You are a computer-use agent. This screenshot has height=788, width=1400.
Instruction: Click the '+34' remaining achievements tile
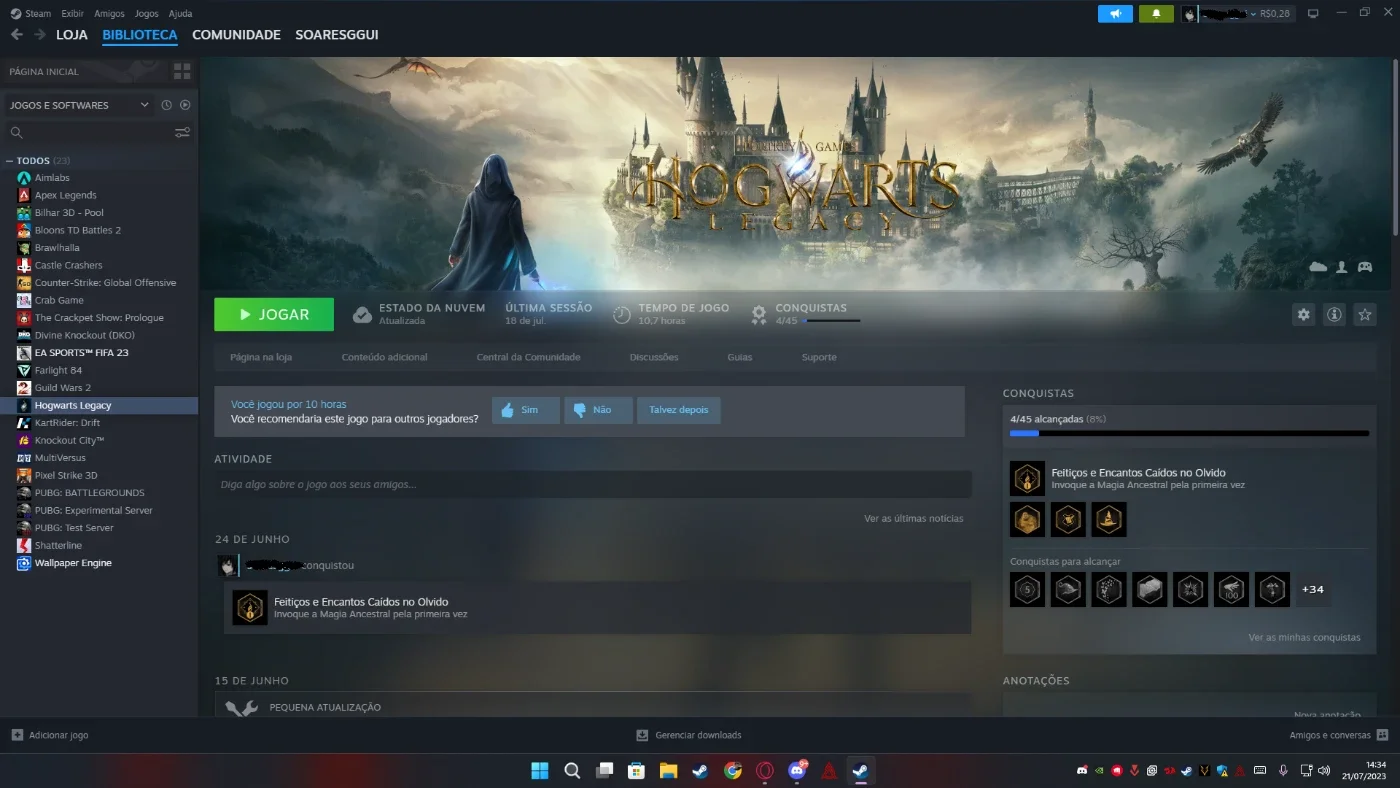[1313, 590]
